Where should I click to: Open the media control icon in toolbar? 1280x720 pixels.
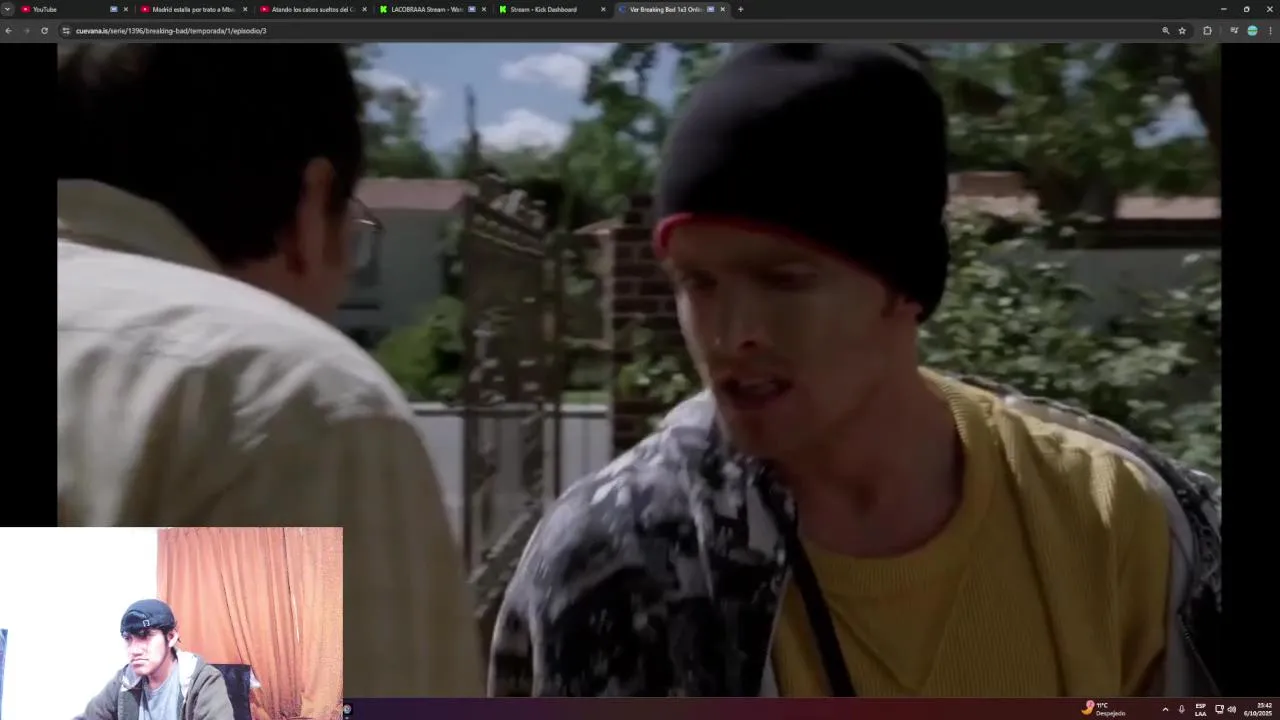(x=1234, y=31)
